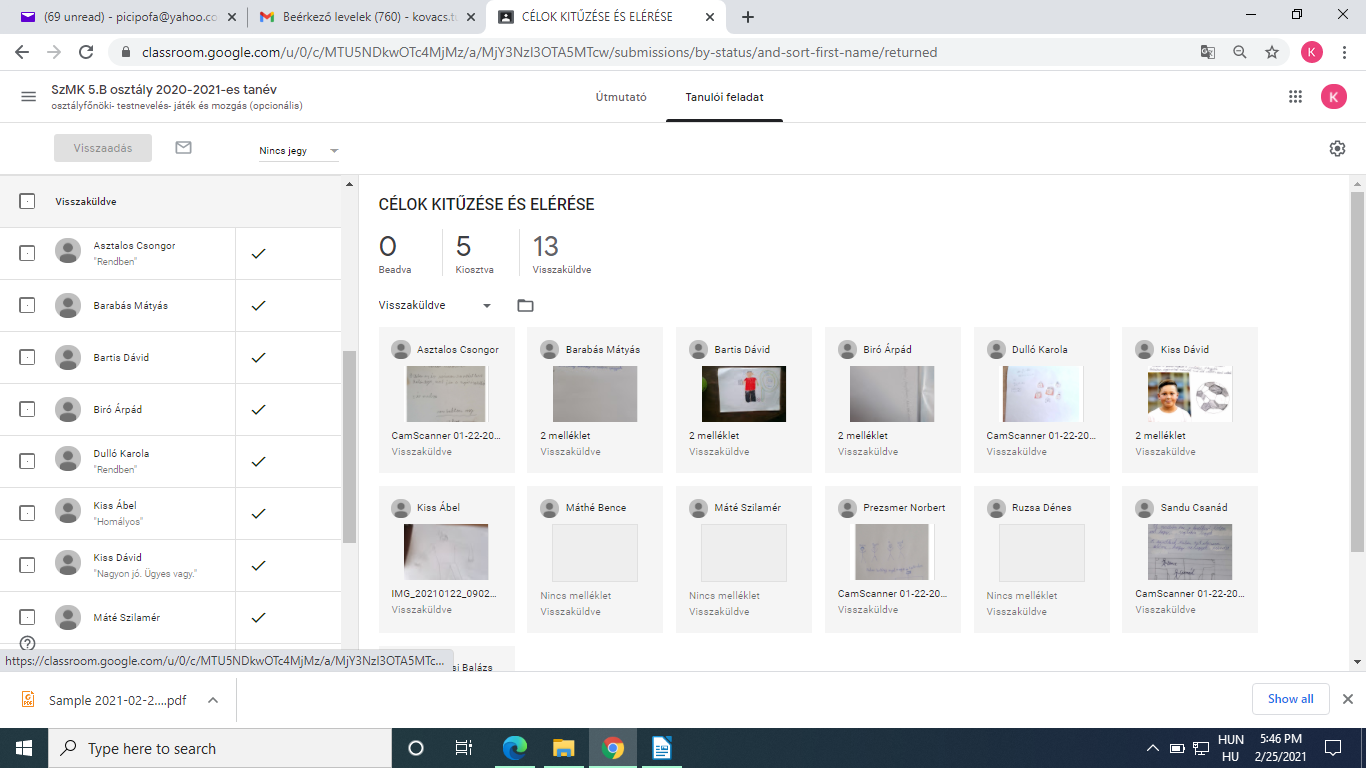Open assignment settings gear icon

point(1337,149)
